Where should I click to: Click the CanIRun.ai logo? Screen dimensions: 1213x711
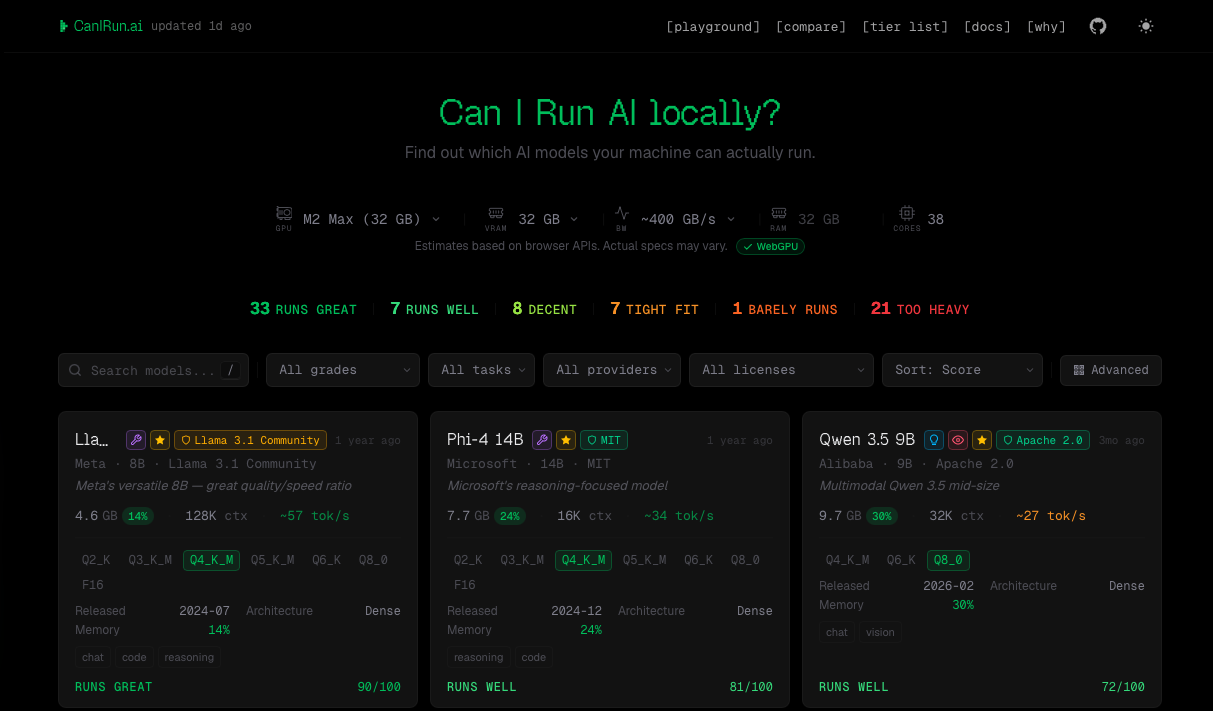click(101, 26)
